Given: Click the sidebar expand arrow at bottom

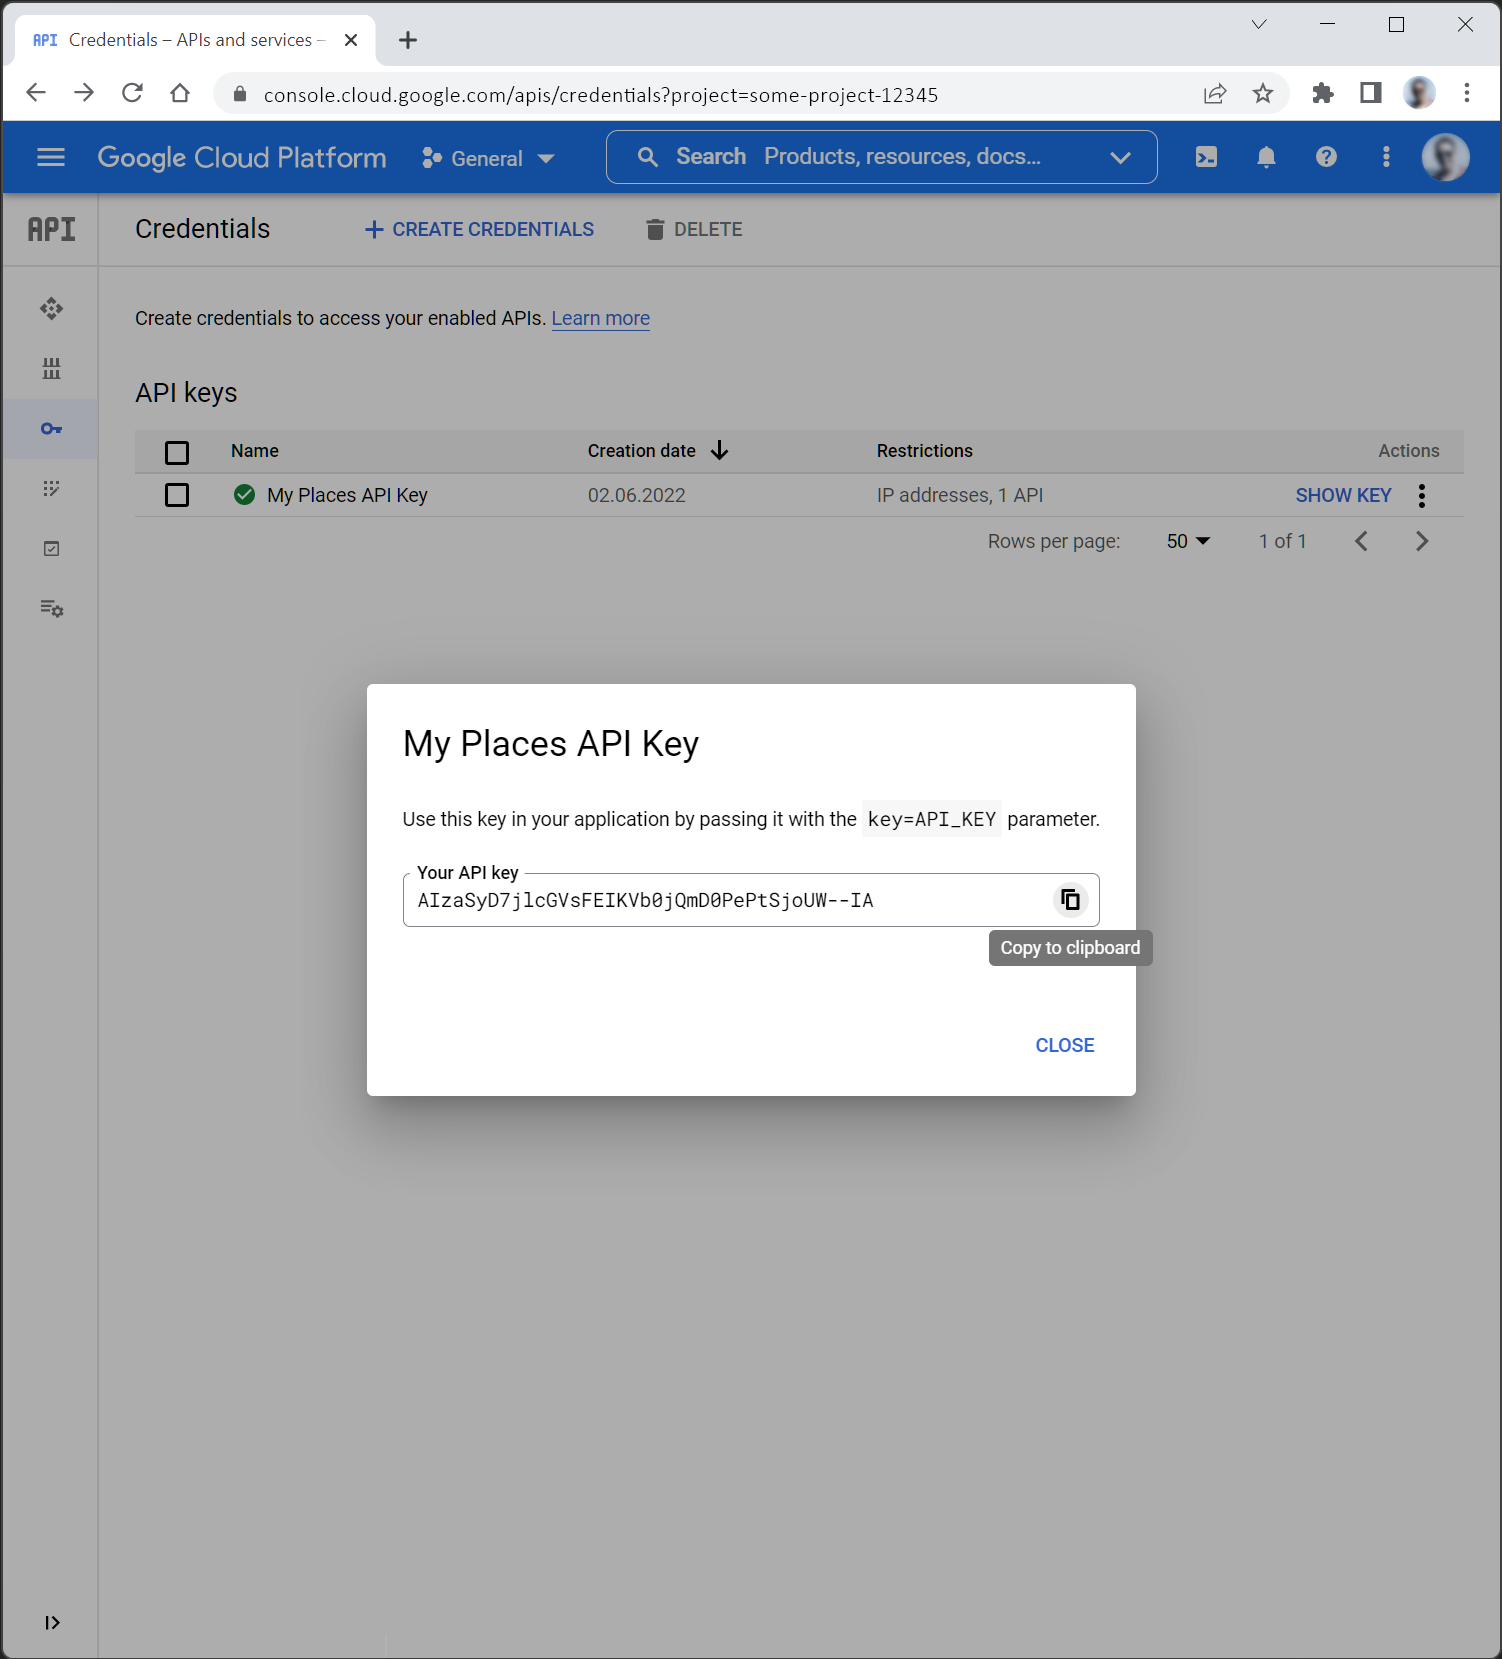Looking at the screenshot, I should (52, 1622).
